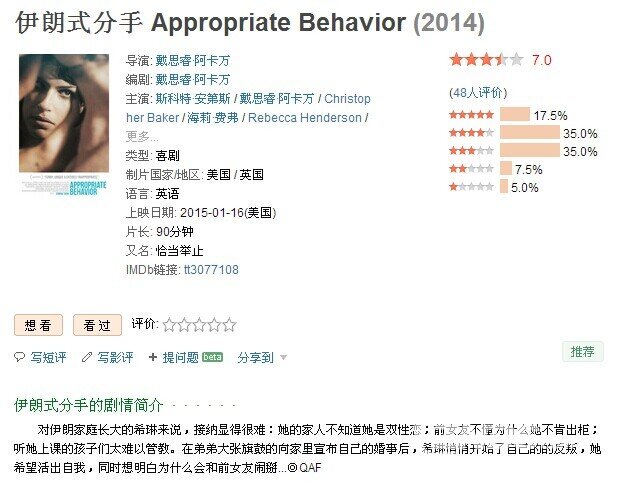
Task: Open director link 戴思睿·阿卡万
Action: click(x=193, y=60)
